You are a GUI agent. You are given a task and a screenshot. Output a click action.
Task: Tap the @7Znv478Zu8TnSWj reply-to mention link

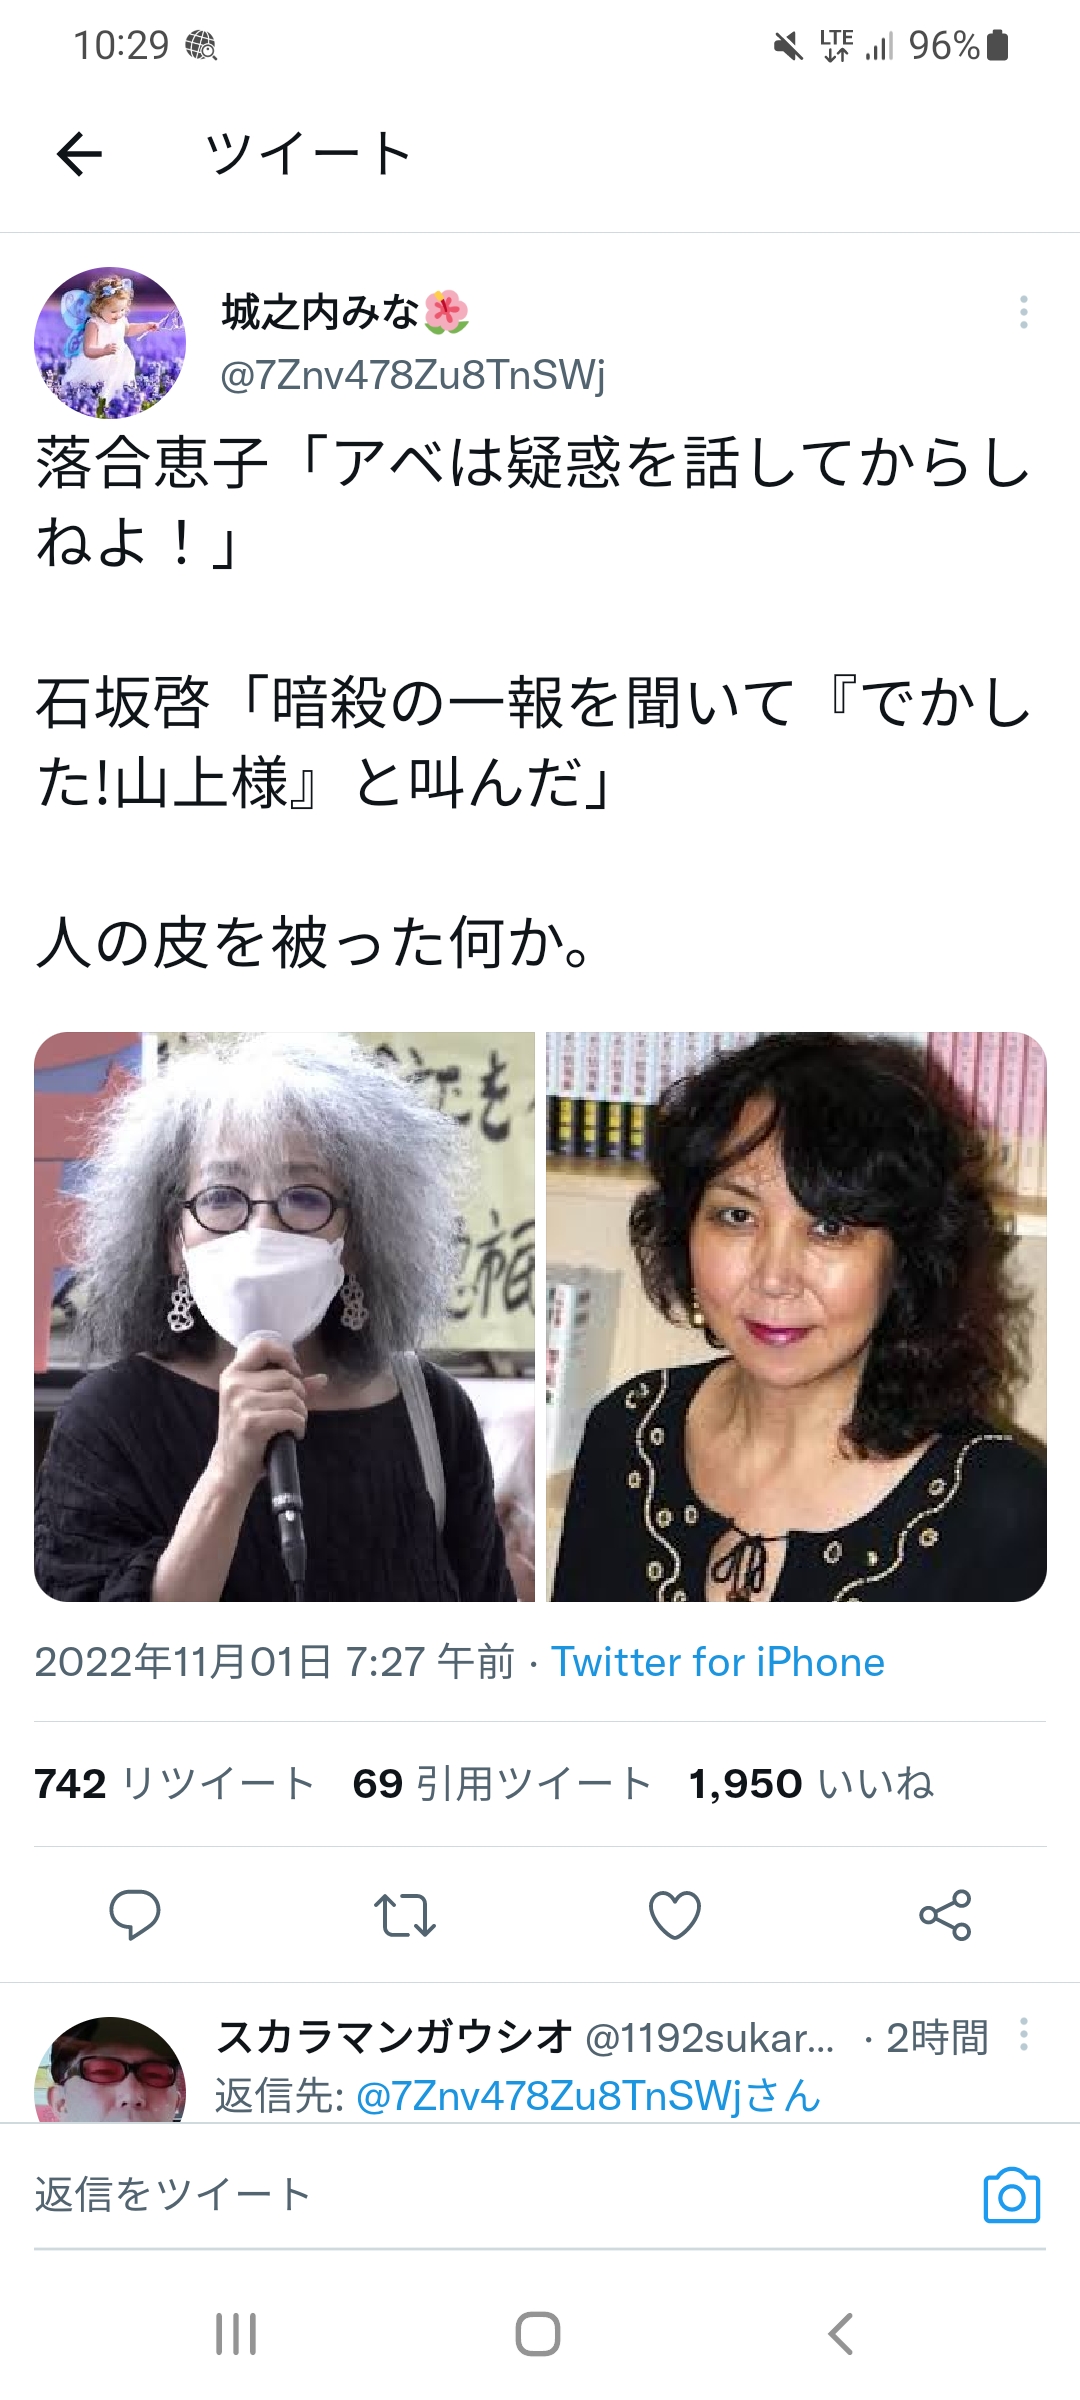click(x=588, y=2095)
